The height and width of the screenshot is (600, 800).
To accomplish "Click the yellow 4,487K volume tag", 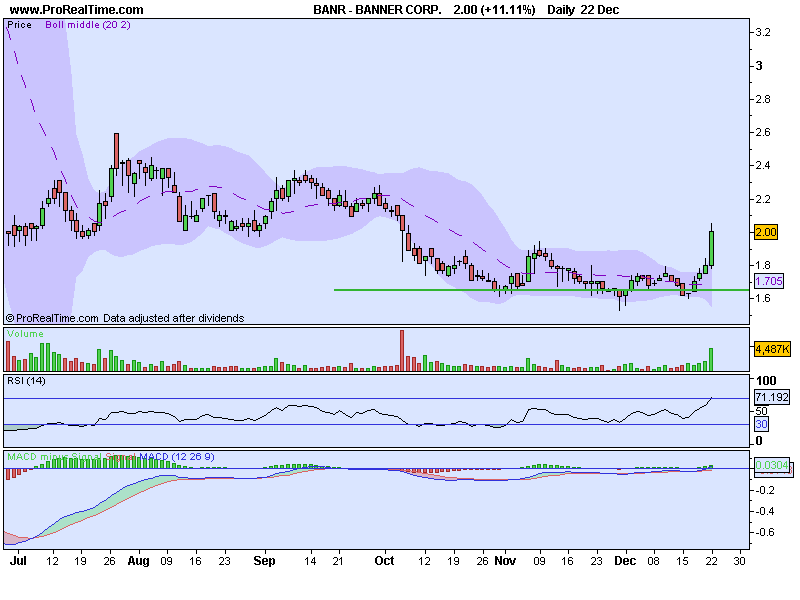I will [x=772, y=349].
